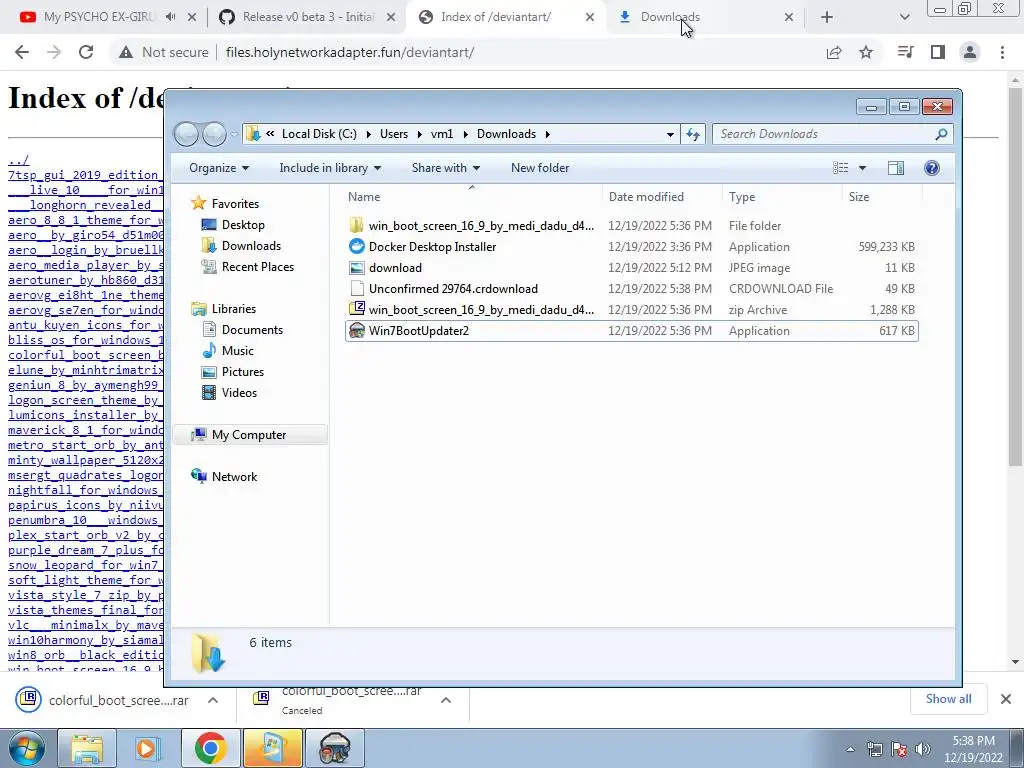Open Windows Media Player from taskbar
The width and height of the screenshot is (1024, 768).
148,748
